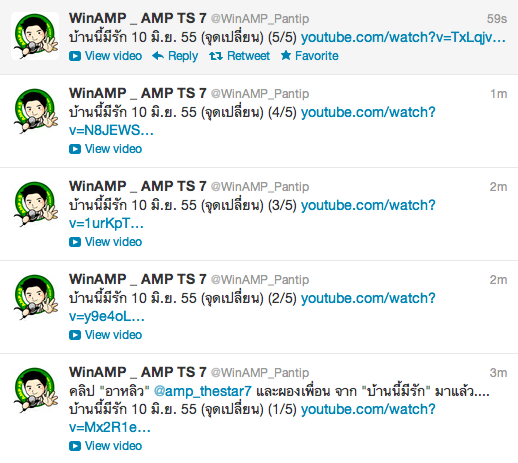Open the @amp_thestar7 mention
Image resolution: width=518 pixels, height=463 pixels.
tap(203, 391)
